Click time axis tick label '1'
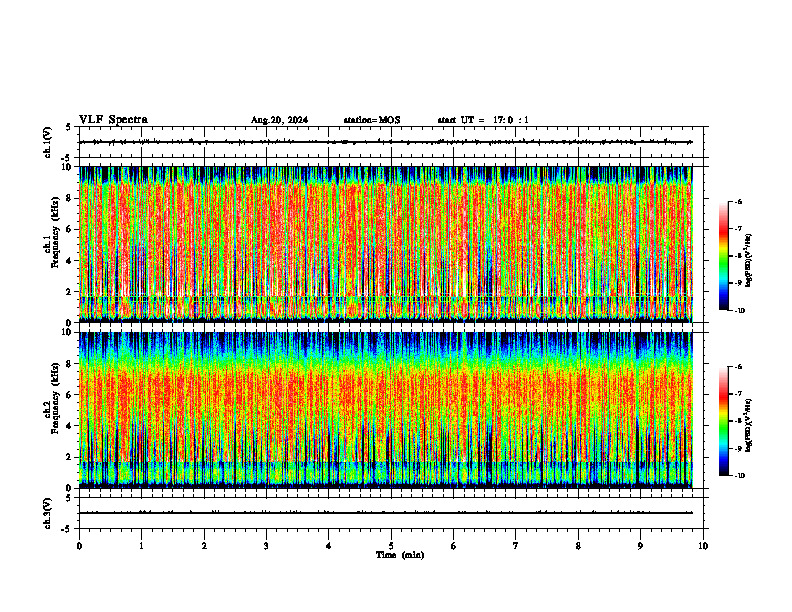The image size is (792, 612). [142, 546]
